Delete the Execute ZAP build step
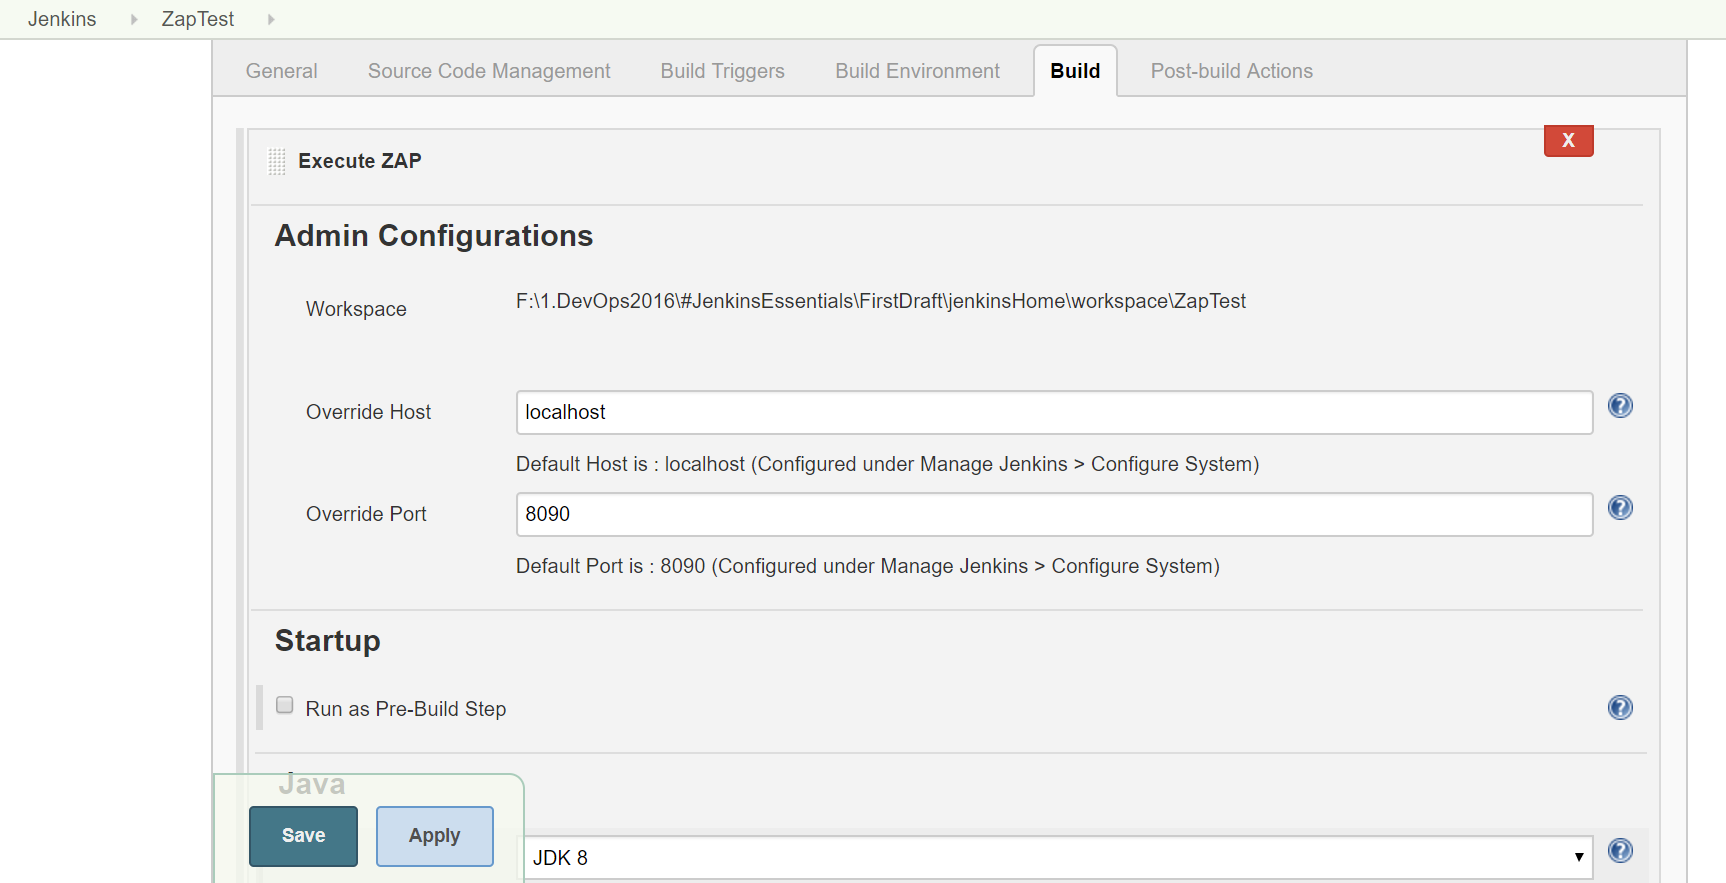Screen dimensions: 1726x883 [1568, 141]
